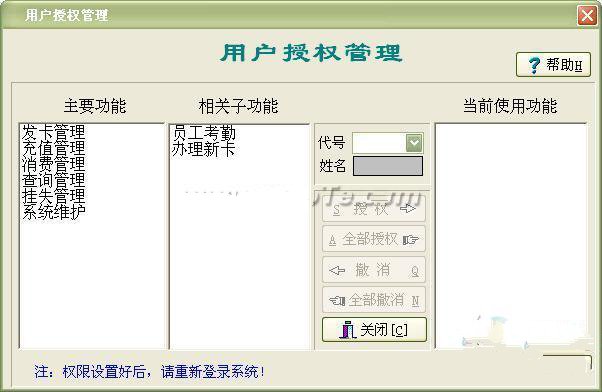Choose 消费管理 from main functions
This screenshot has width=602, height=392.
(53, 164)
